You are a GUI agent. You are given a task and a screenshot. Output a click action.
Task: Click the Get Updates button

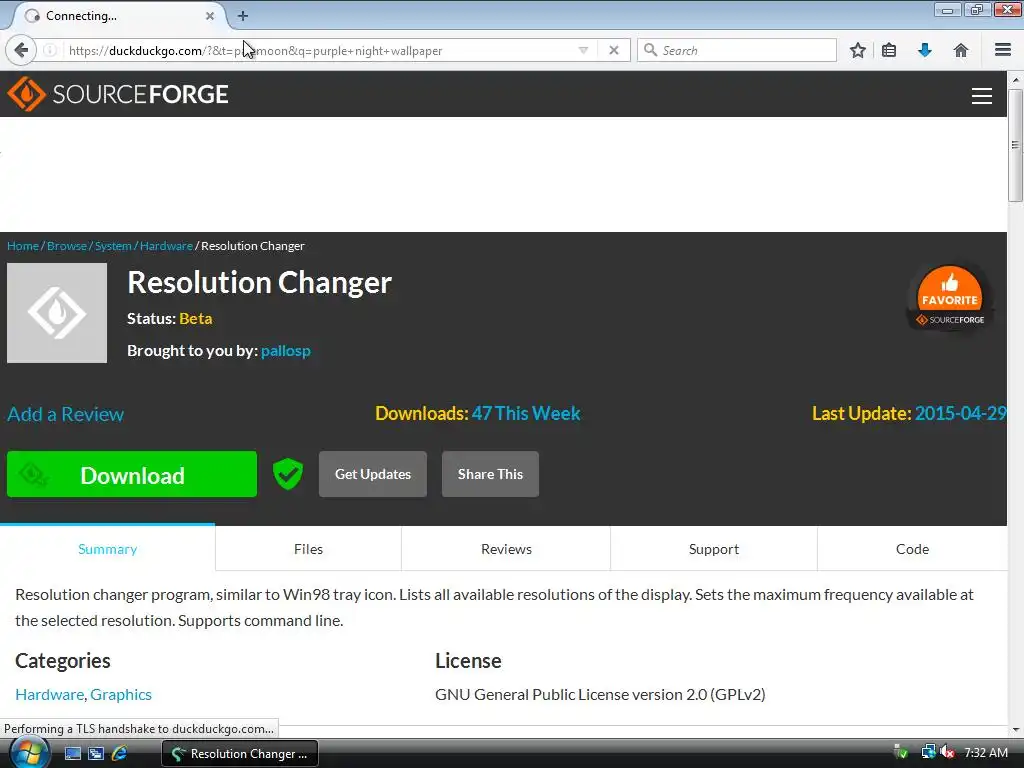(x=373, y=474)
